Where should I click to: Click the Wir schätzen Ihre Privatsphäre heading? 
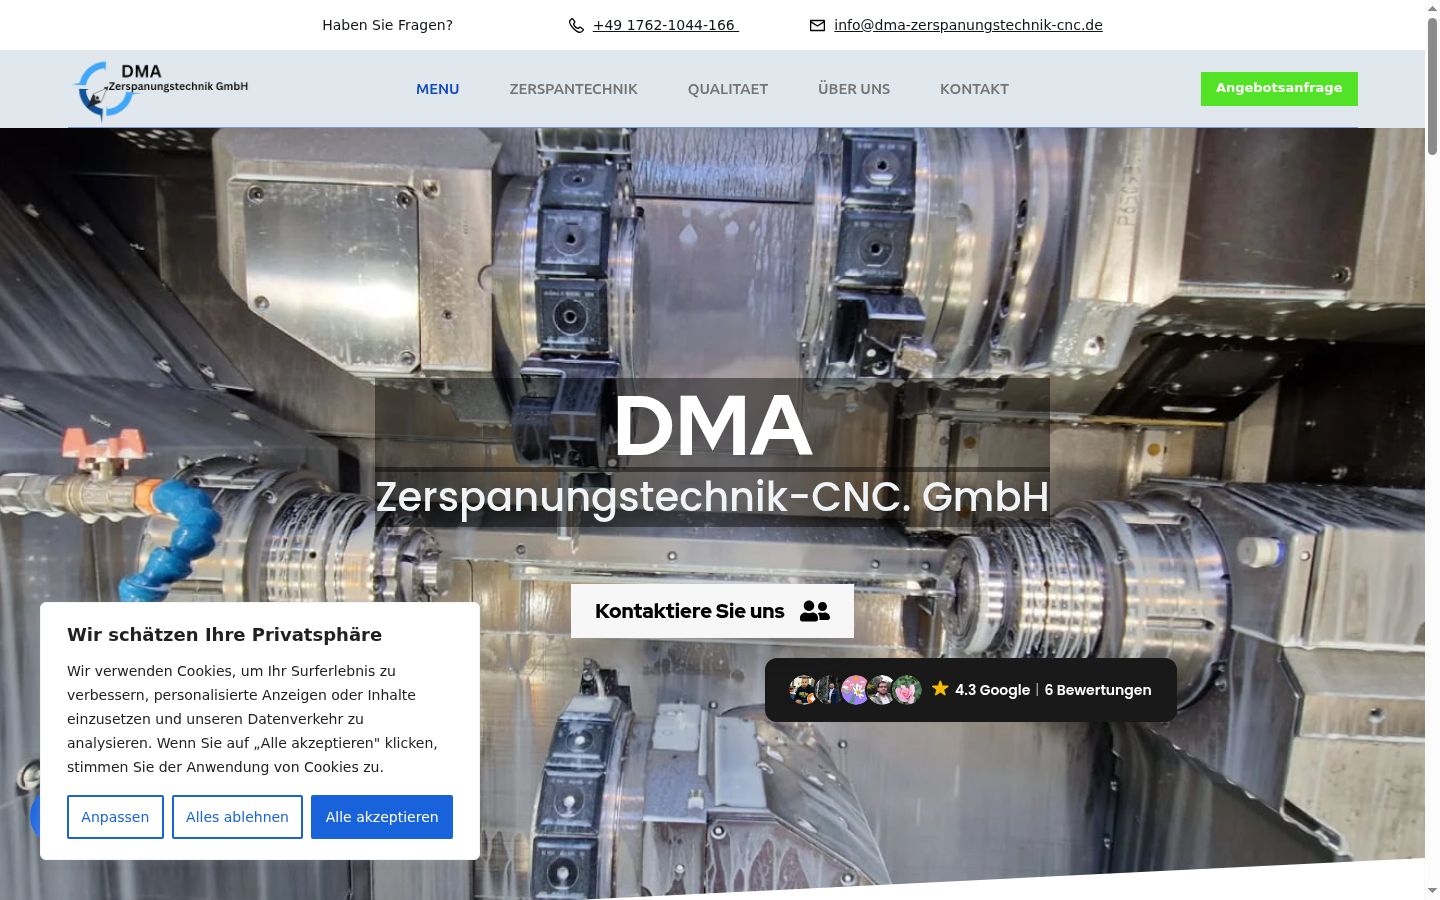(x=224, y=635)
